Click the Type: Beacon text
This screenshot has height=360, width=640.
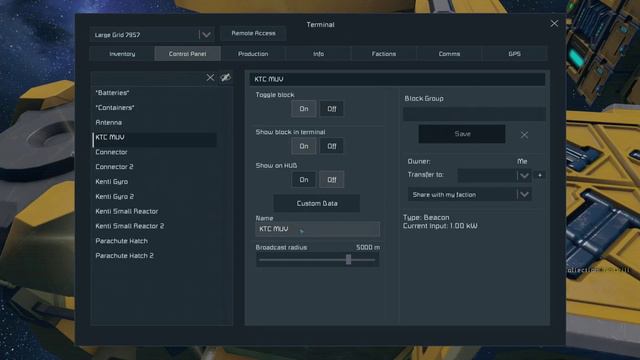click(426, 218)
